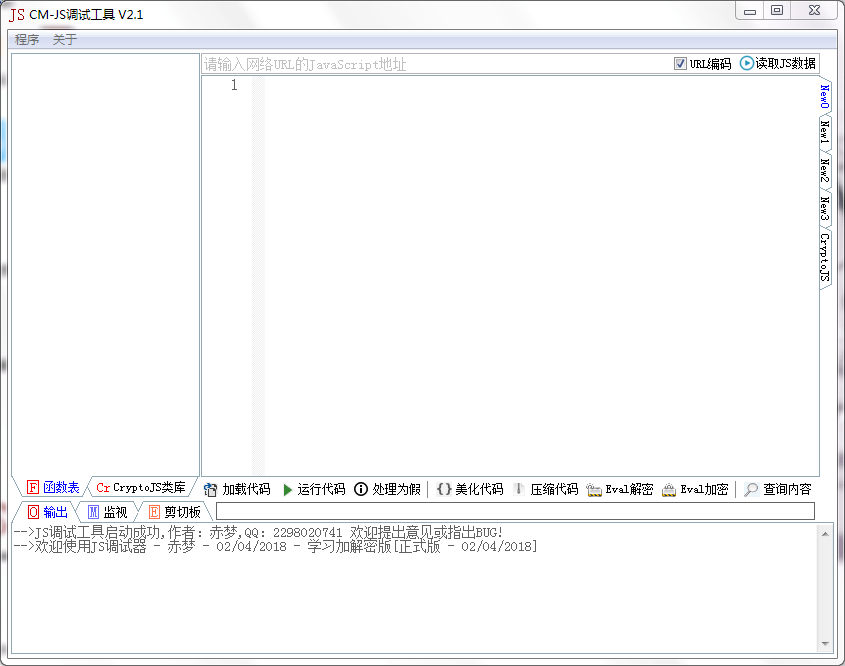This screenshot has width=845, height=666.
Task: Focus the JavaScript URL address field
Action: point(435,64)
